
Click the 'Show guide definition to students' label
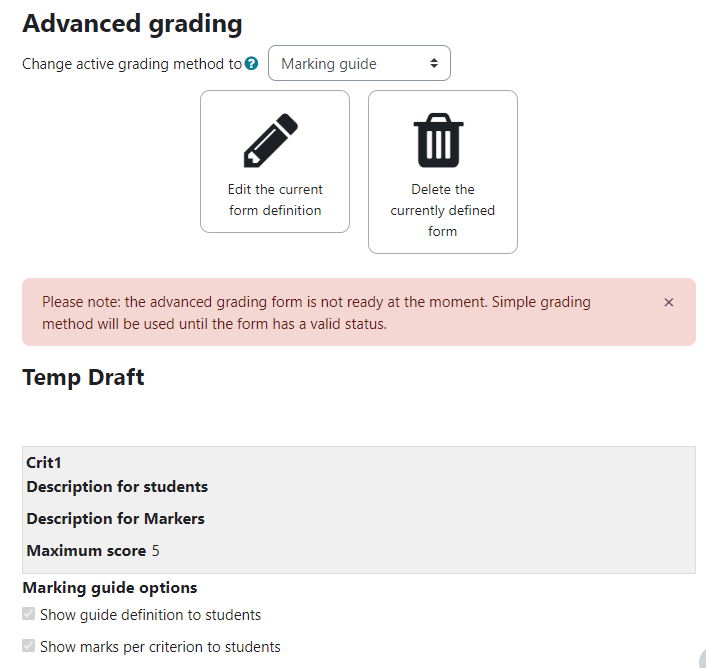point(150,615)
